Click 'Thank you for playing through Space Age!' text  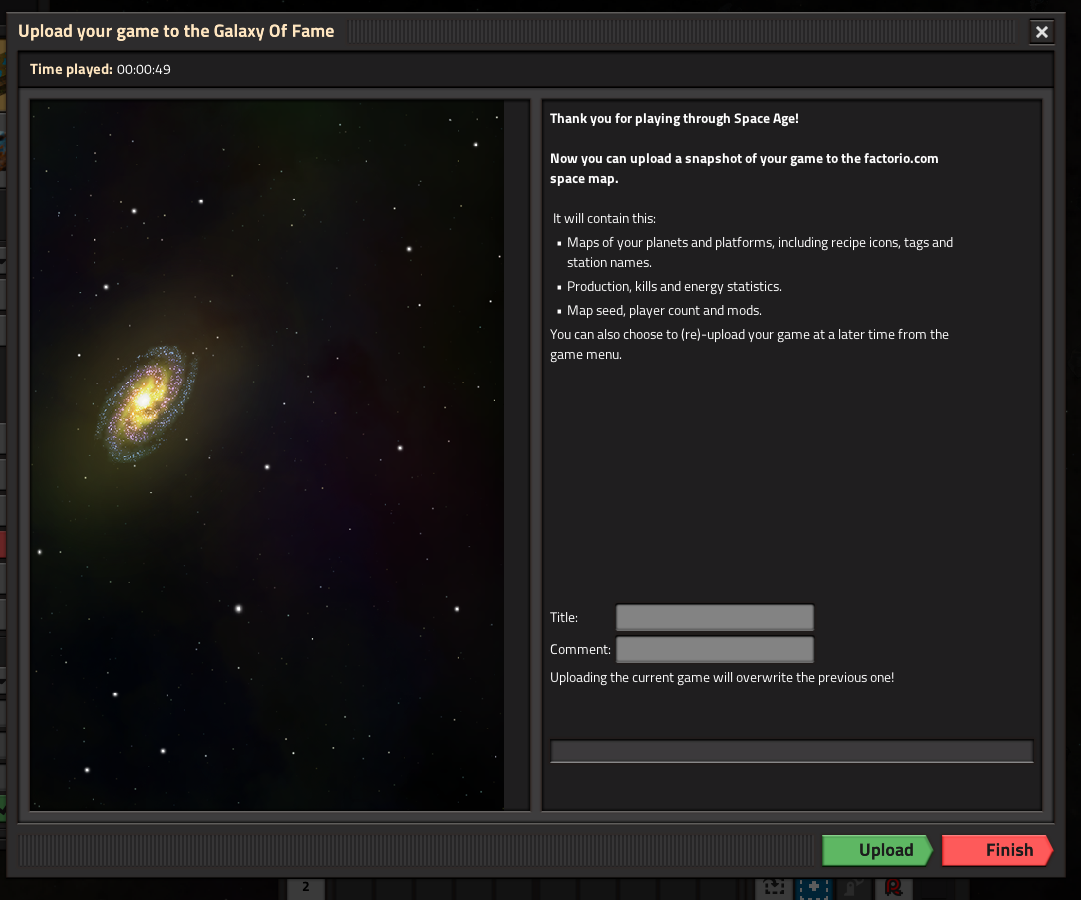[x=674, y=119]
